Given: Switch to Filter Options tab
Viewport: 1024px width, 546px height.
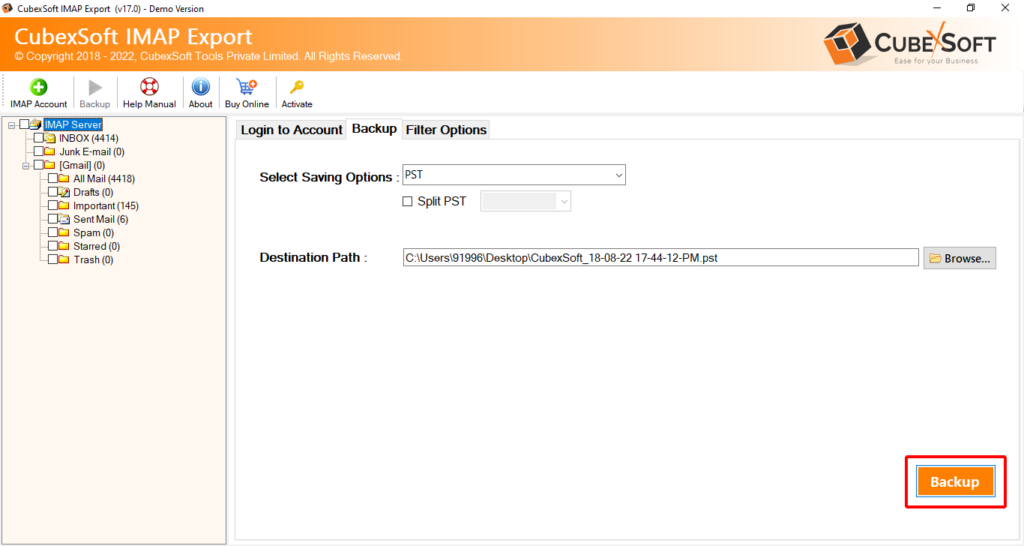Looking at the screenshot, I should point(446,130).
